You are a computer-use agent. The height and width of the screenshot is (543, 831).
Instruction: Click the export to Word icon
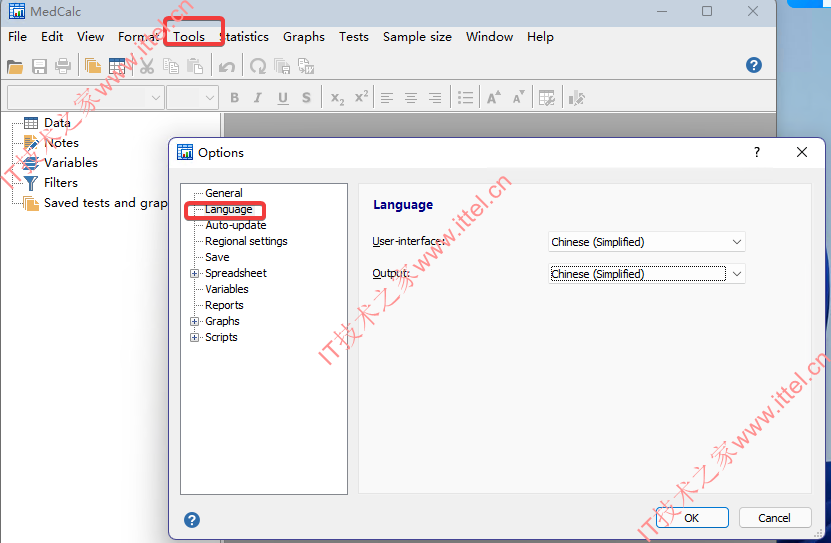pos(306,67)
